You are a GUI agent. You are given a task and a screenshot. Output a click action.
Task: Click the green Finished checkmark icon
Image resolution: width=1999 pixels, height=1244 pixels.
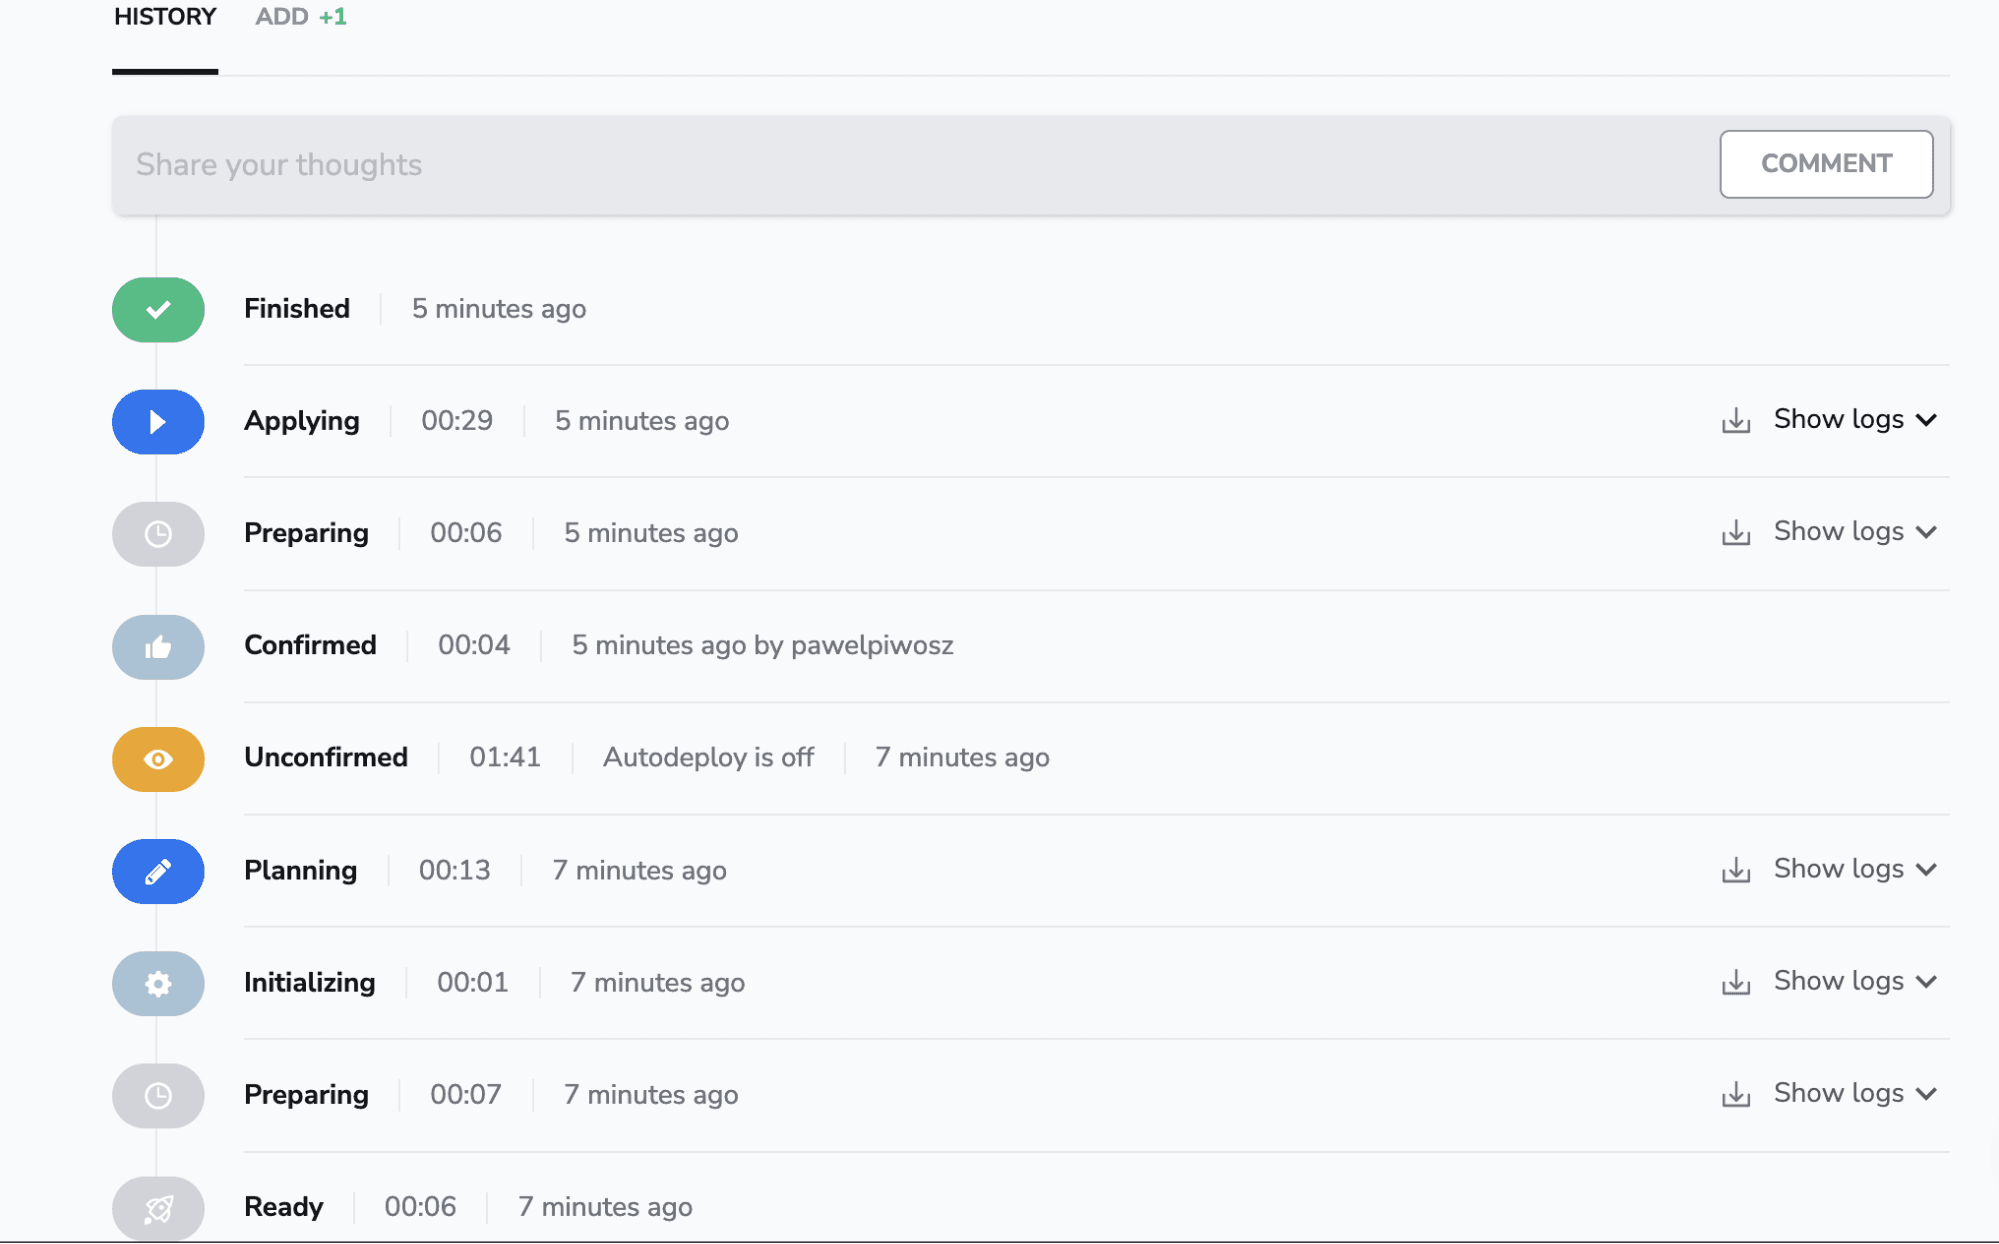[159, 308]
